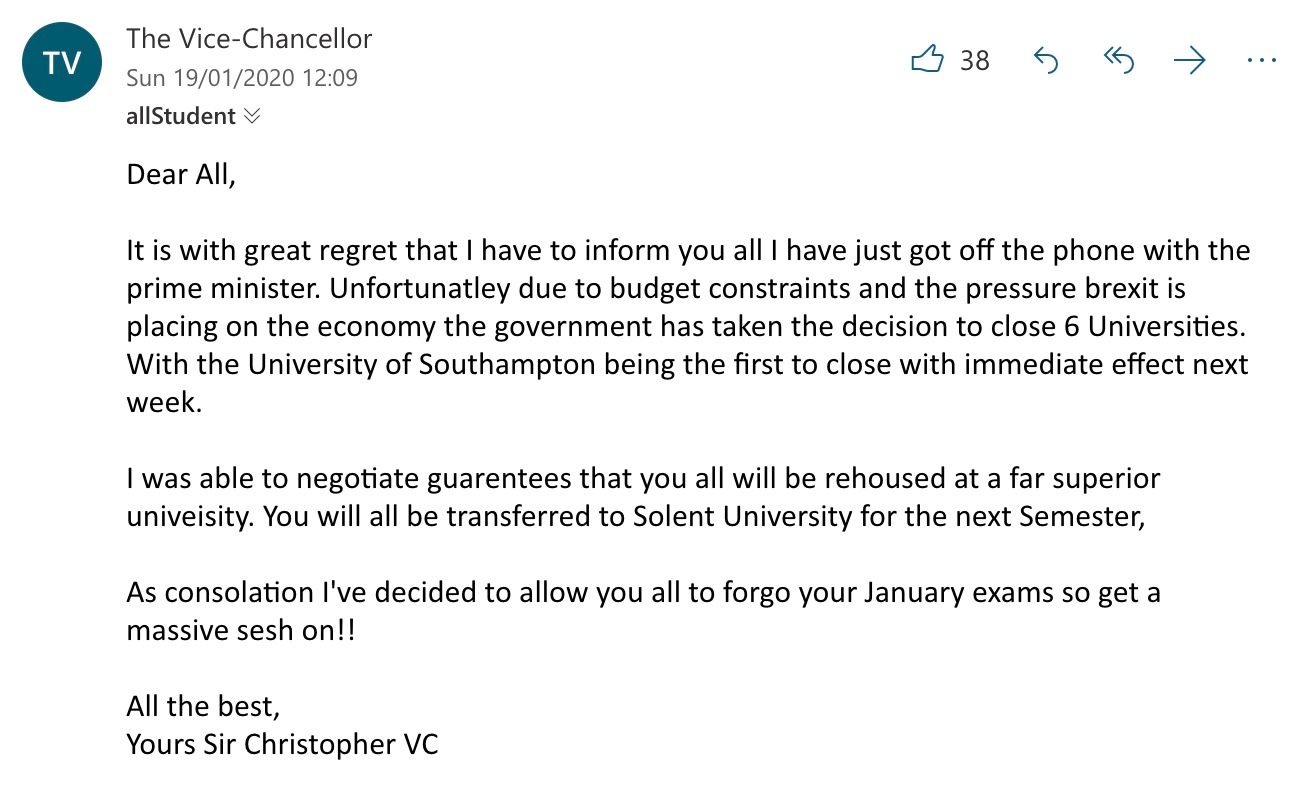This screenshot has width=1314, height=806.
Task: Click the Sun 19/01/2020 12:09 timestamp
Action: (x=242, y=78)
